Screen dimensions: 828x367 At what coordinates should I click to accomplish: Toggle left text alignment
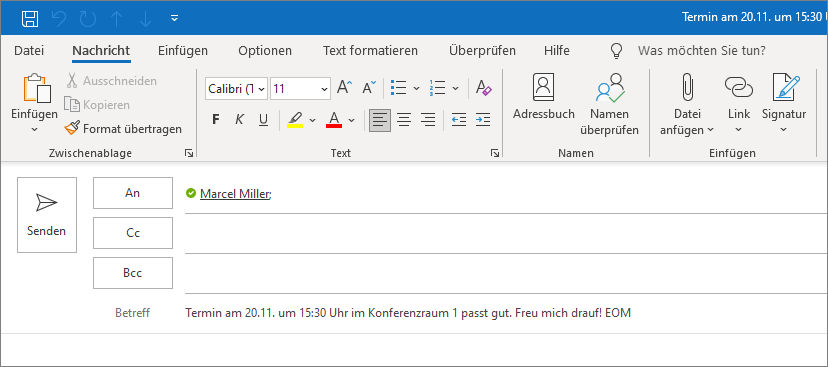tap(380, 120)
